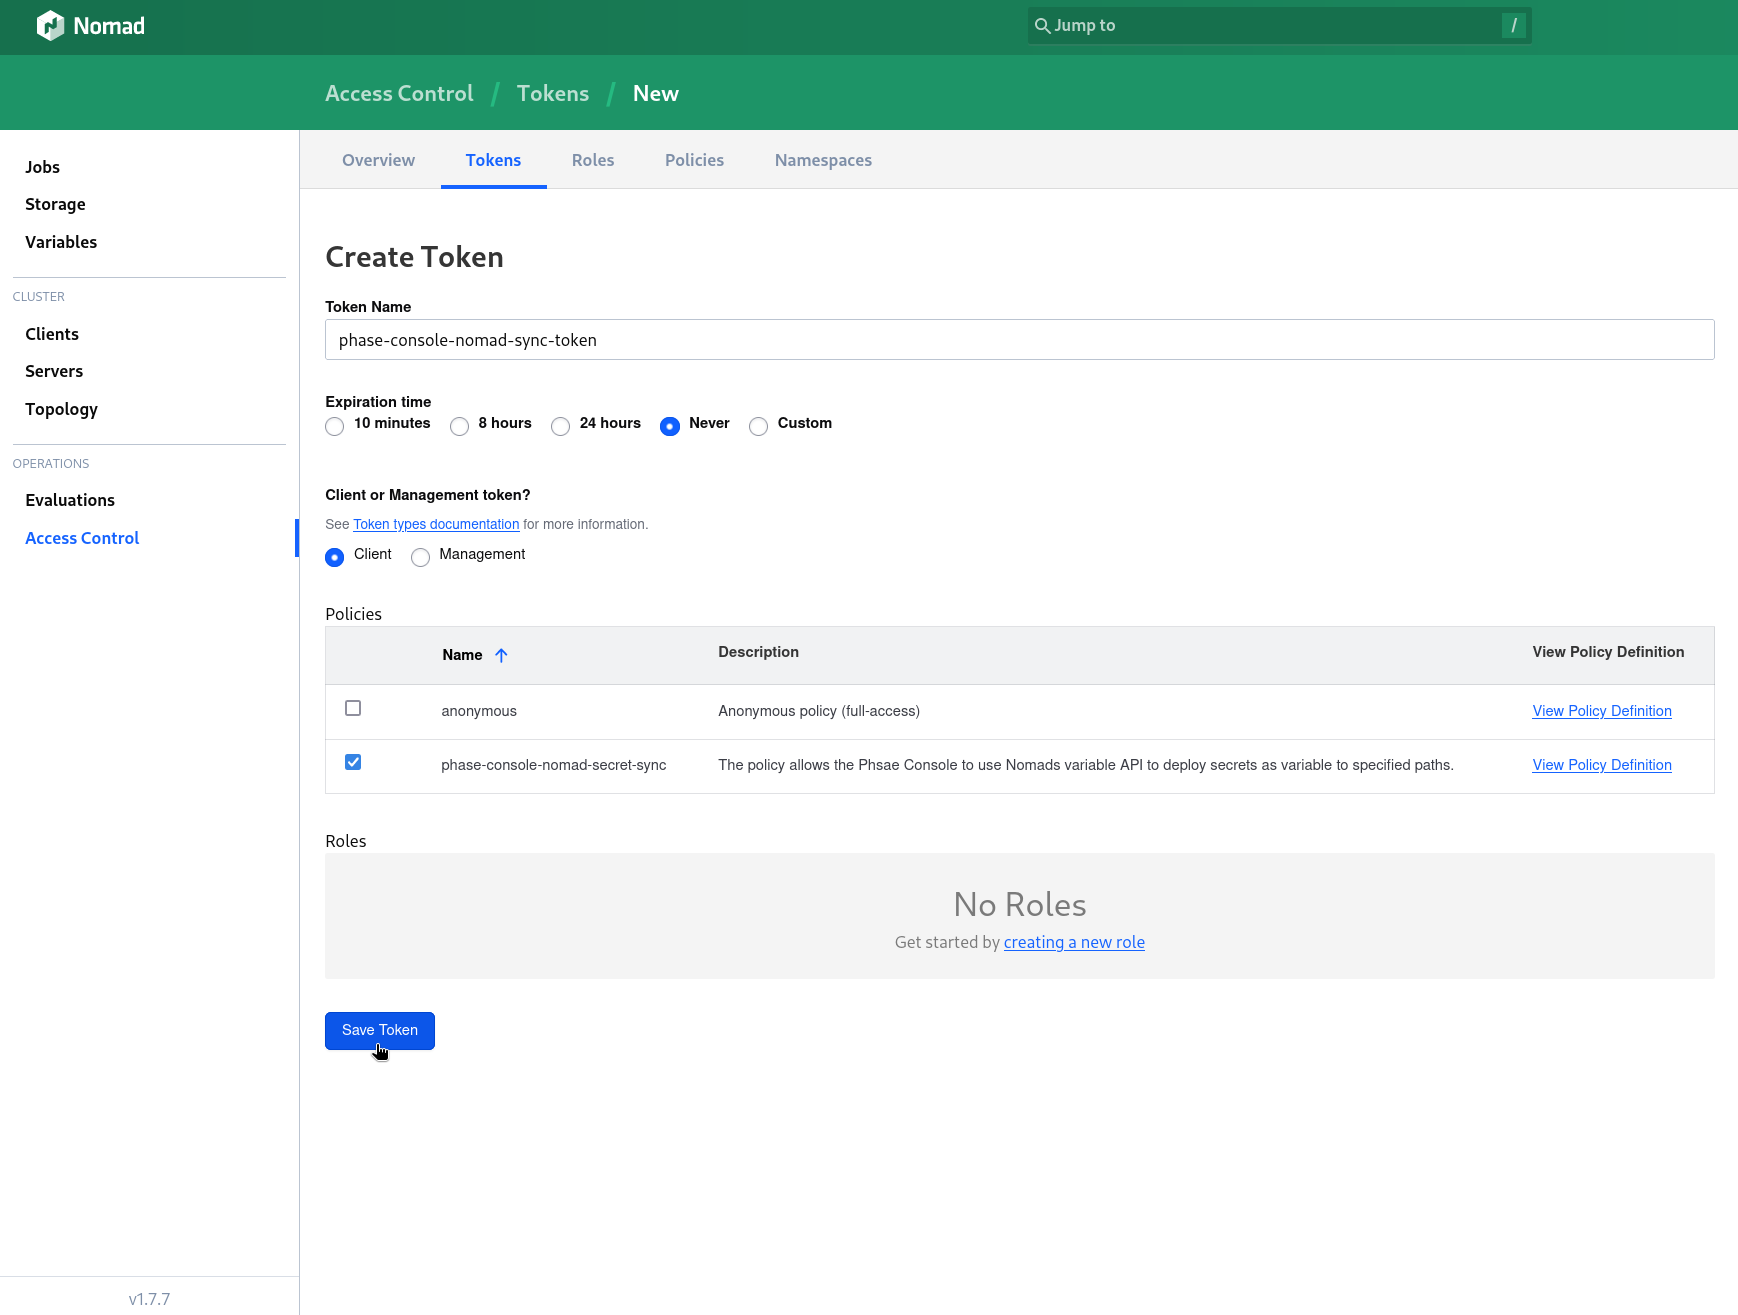View Policy Definition for anonymous policy
The width and height of the screenshot is (1738, 1315).
[x=1602, y=711]
